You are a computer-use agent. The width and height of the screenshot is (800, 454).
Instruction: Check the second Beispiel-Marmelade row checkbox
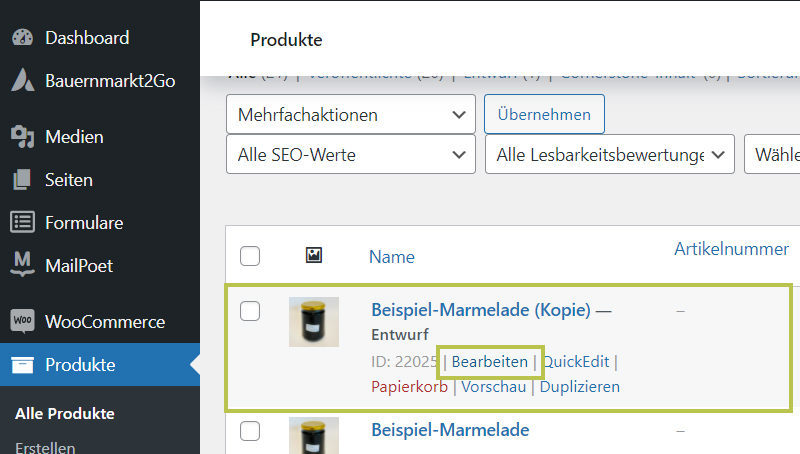pyautogui.click(x=250, y=431)
